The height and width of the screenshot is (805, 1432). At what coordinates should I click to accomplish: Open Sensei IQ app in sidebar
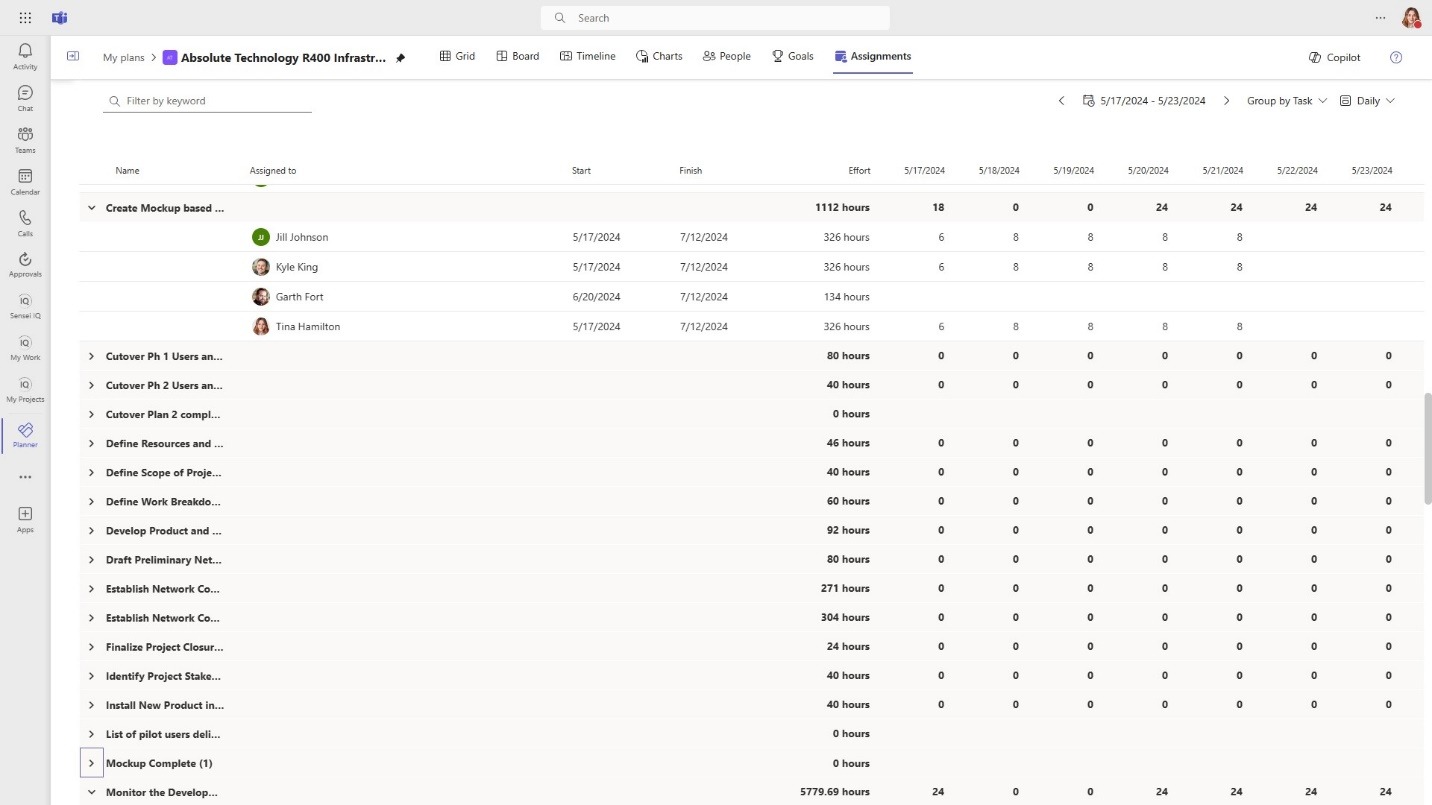click(25, 306)
